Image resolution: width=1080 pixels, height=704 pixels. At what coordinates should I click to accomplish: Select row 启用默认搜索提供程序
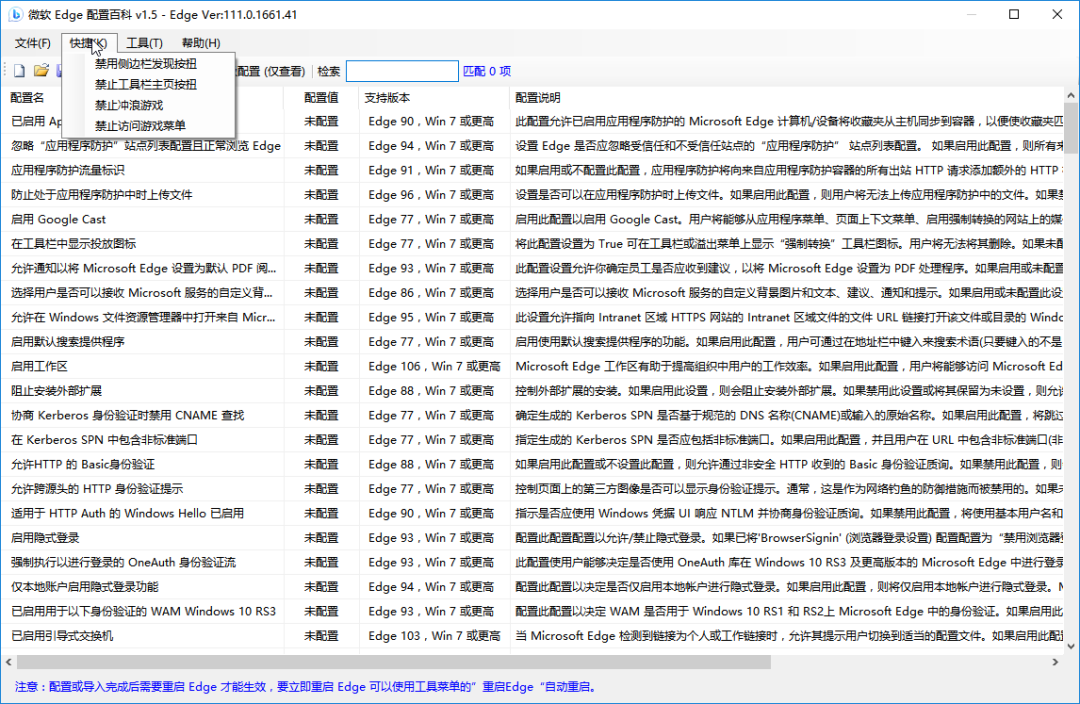[532, 342]
